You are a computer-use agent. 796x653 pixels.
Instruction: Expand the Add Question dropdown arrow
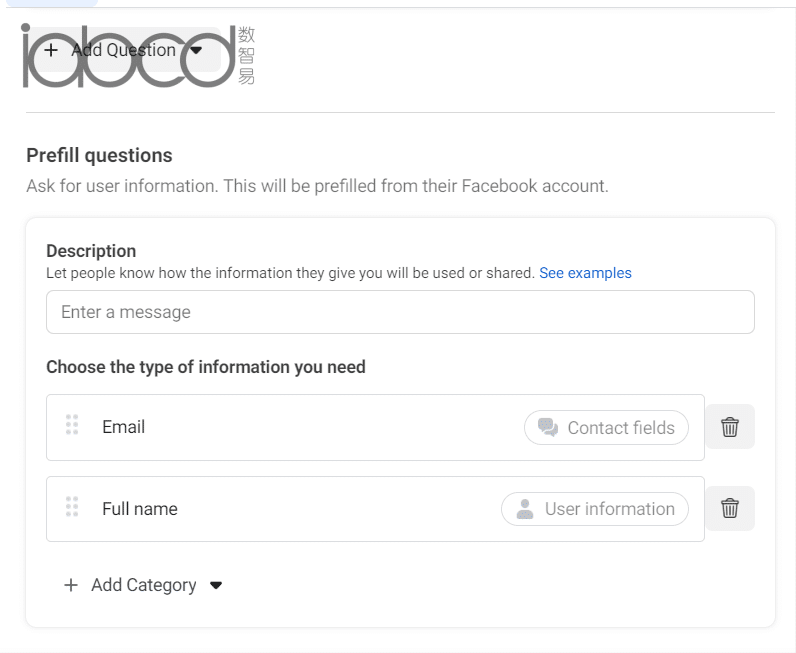[196, 50]
